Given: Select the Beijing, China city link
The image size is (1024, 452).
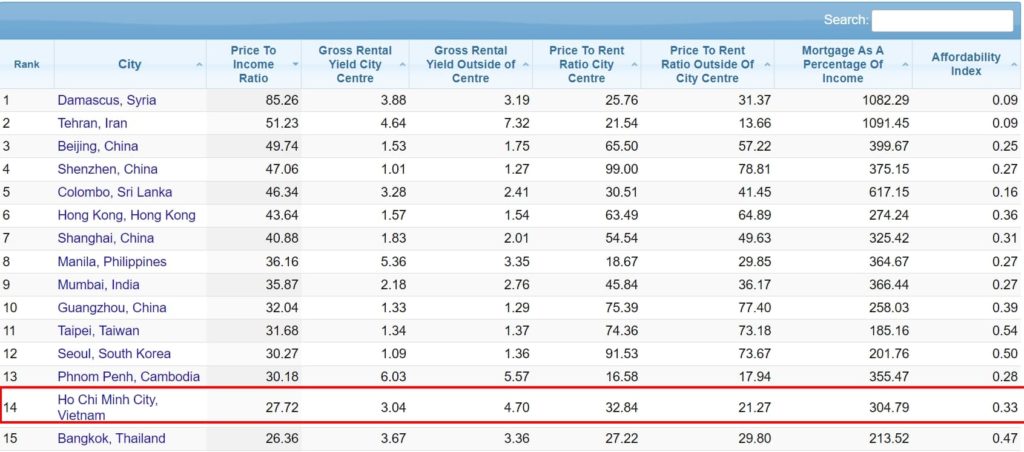Looking at the screenshot, I should [98, 146].
